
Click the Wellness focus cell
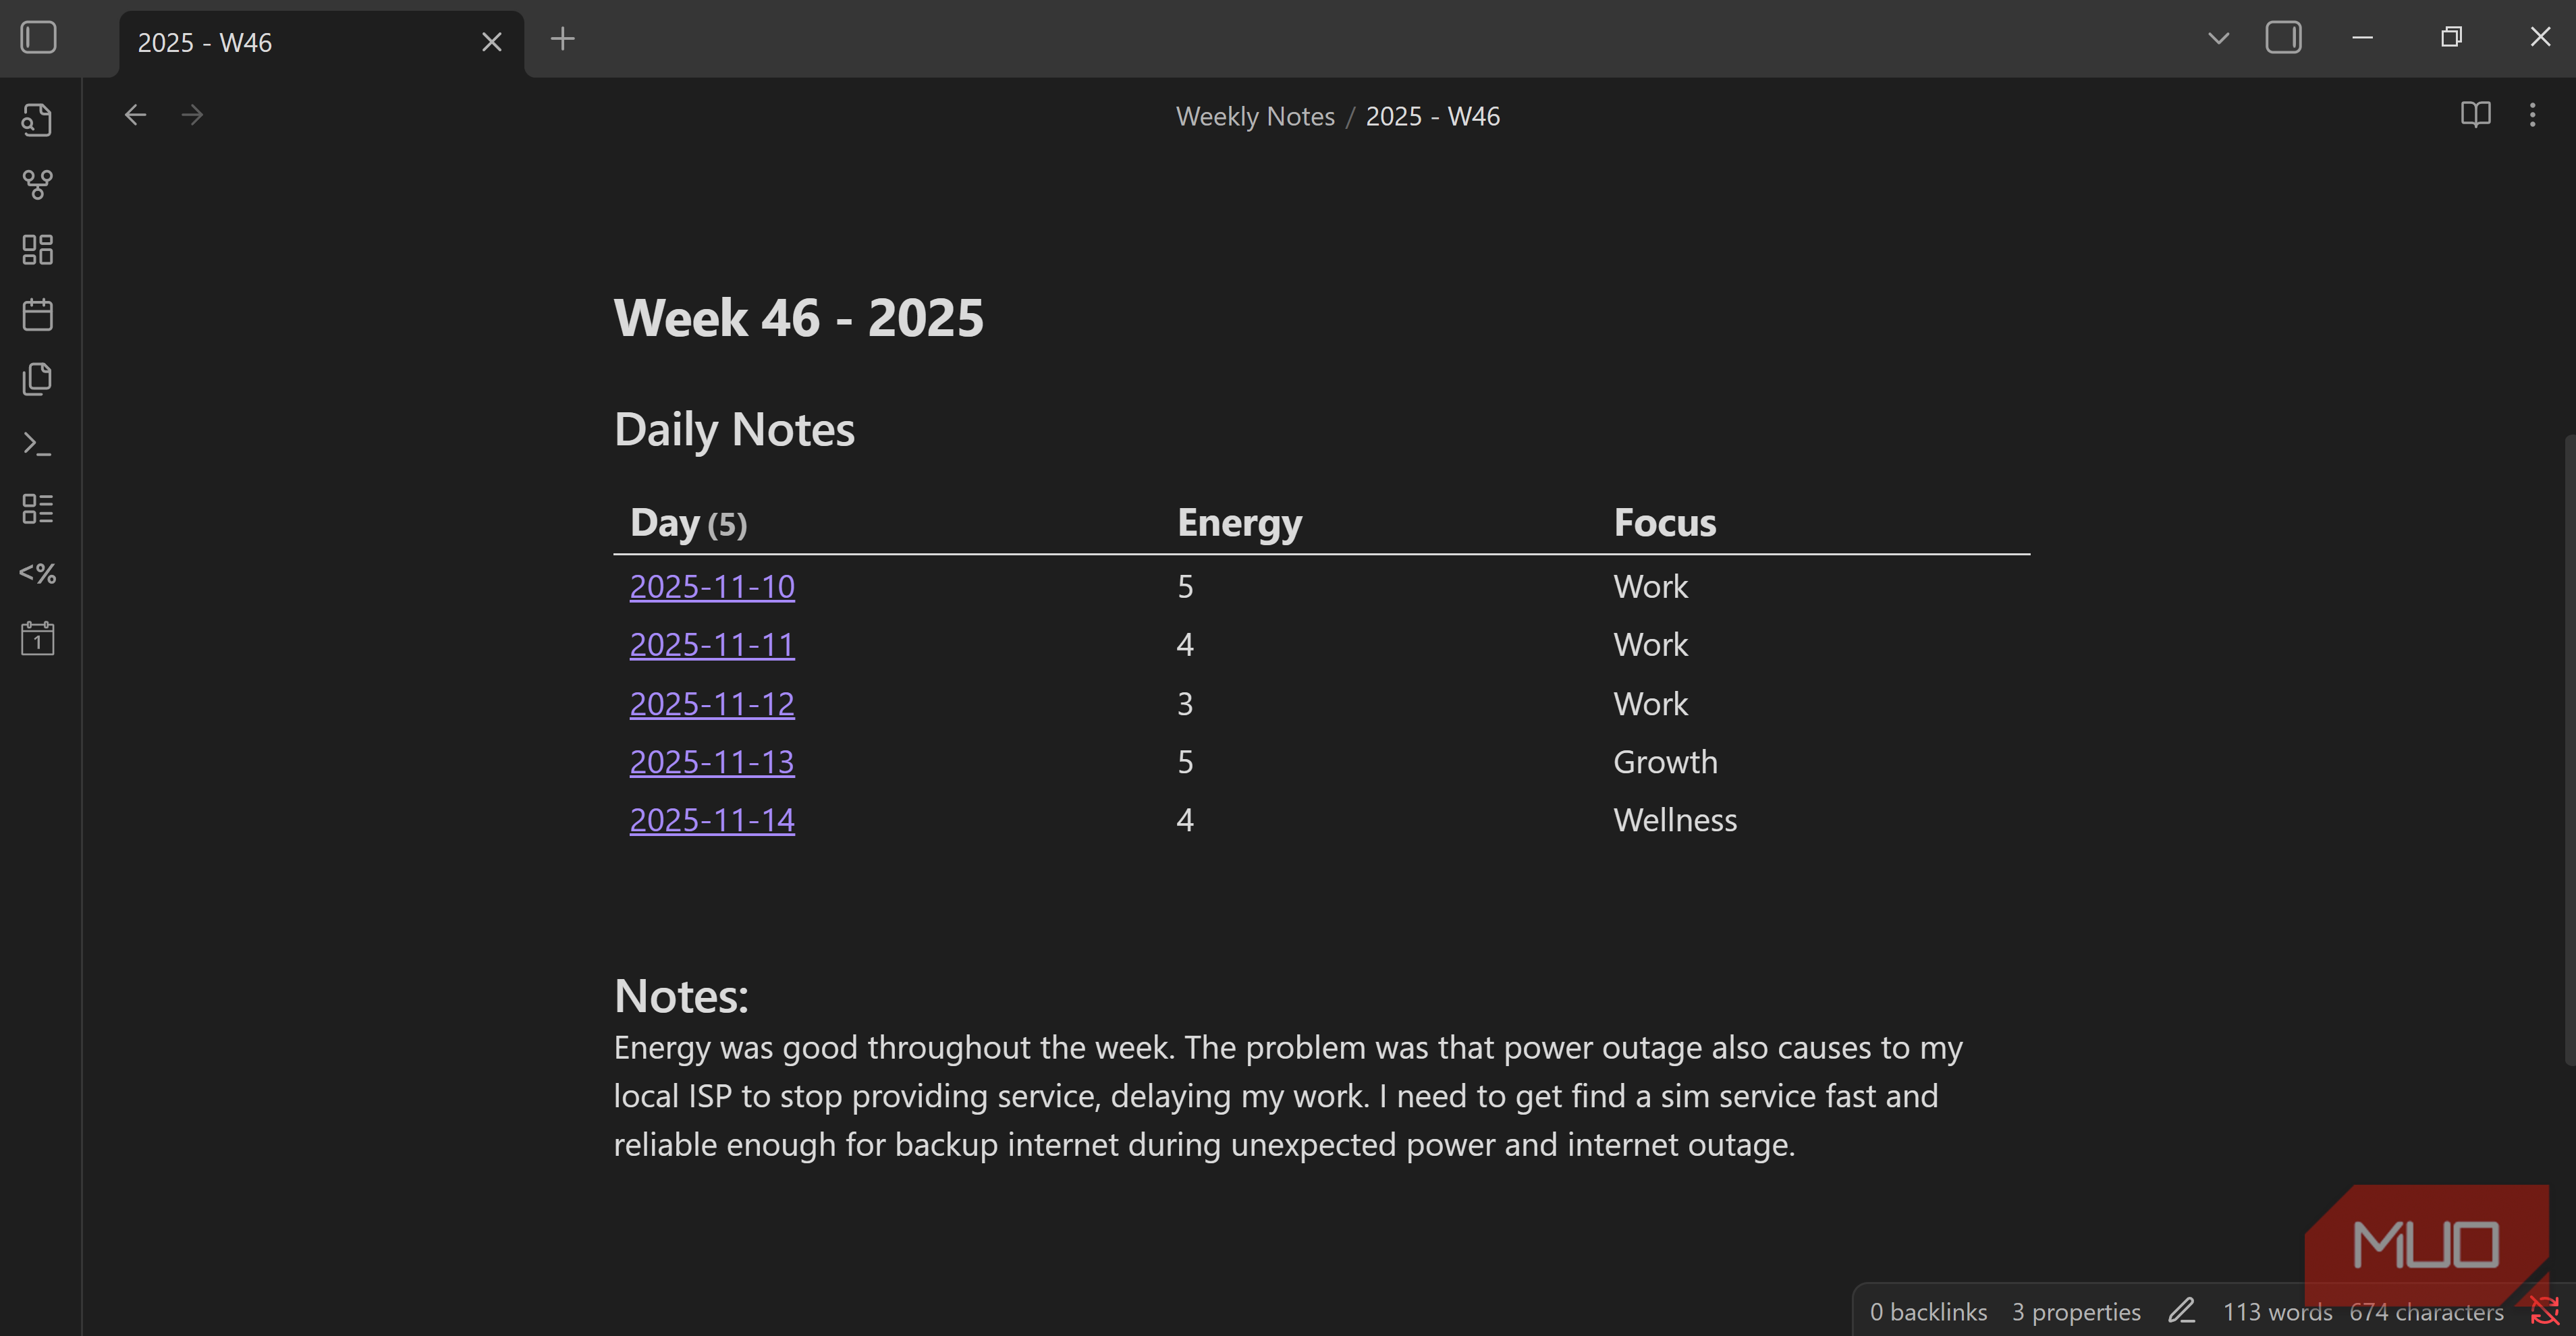click(1675, 819)
